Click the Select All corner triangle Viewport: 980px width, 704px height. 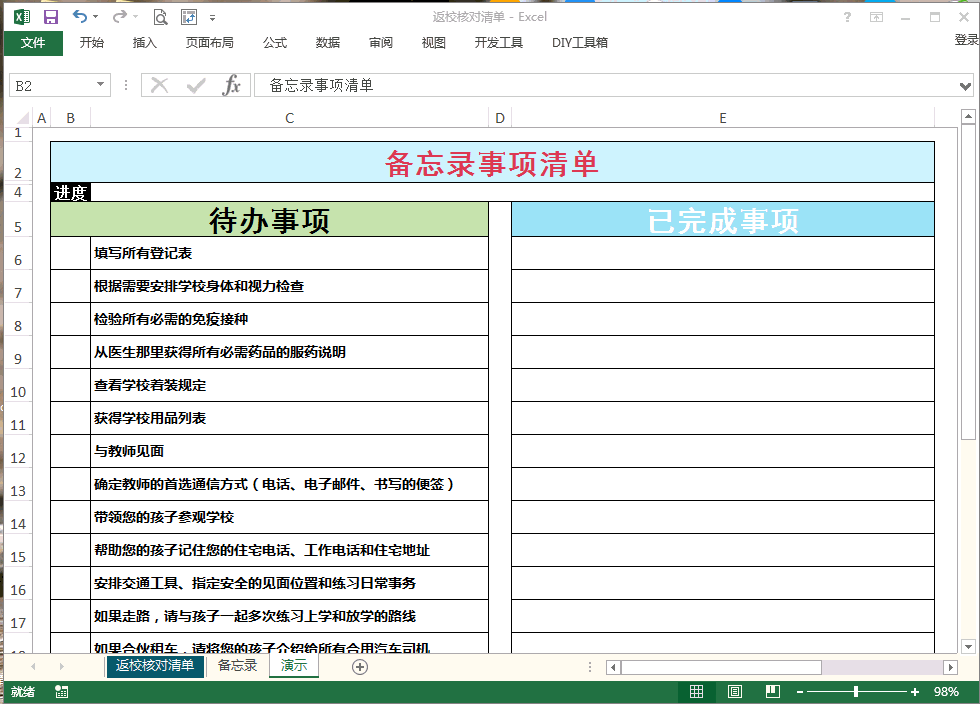pos(22,118)
